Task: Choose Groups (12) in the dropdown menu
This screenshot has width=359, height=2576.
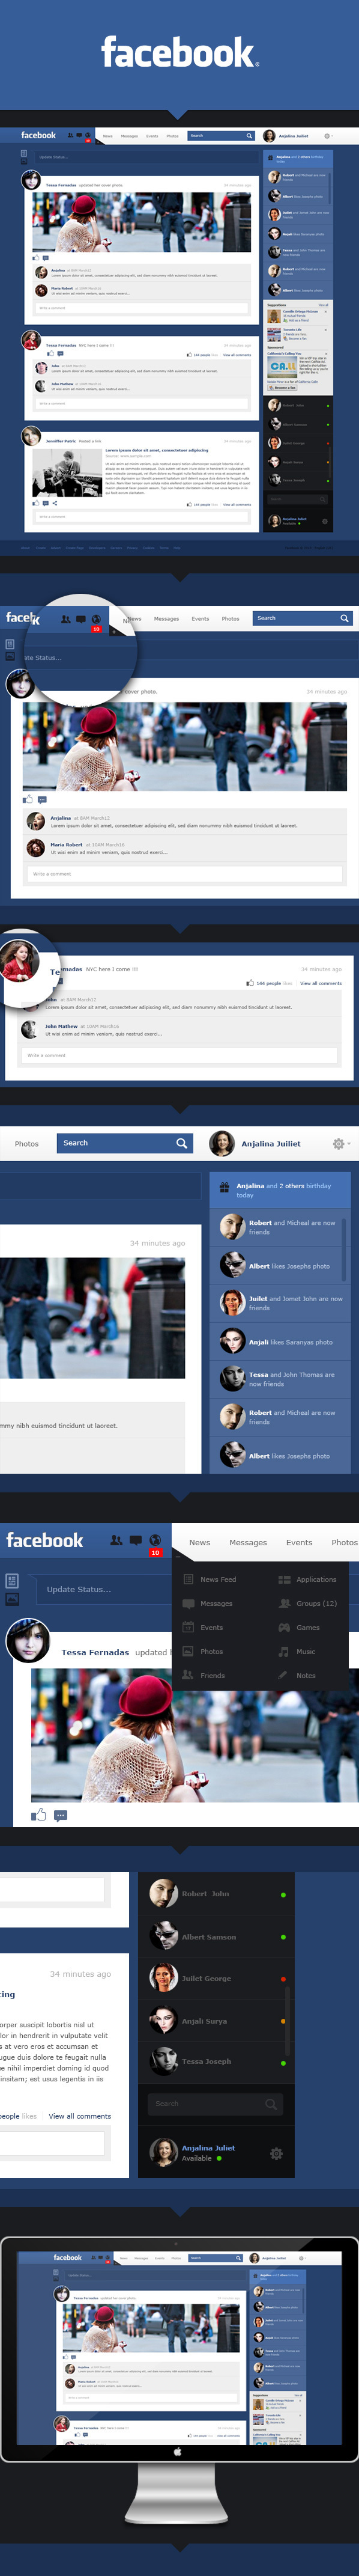Action: point(316,1603)
